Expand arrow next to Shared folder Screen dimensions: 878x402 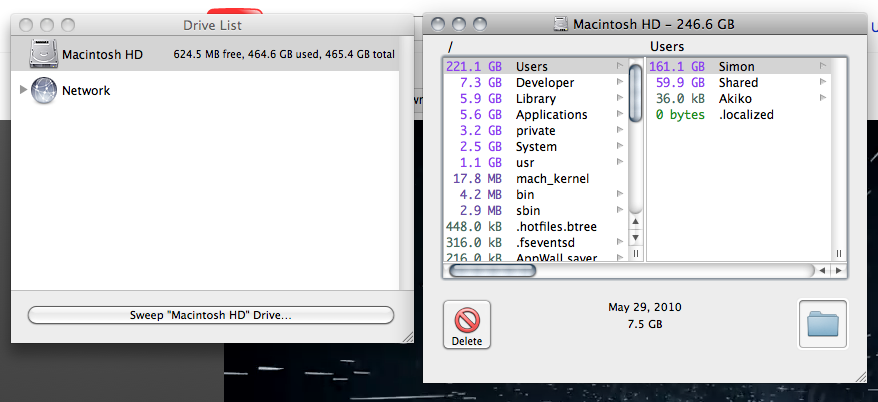[x=823, y=82]
